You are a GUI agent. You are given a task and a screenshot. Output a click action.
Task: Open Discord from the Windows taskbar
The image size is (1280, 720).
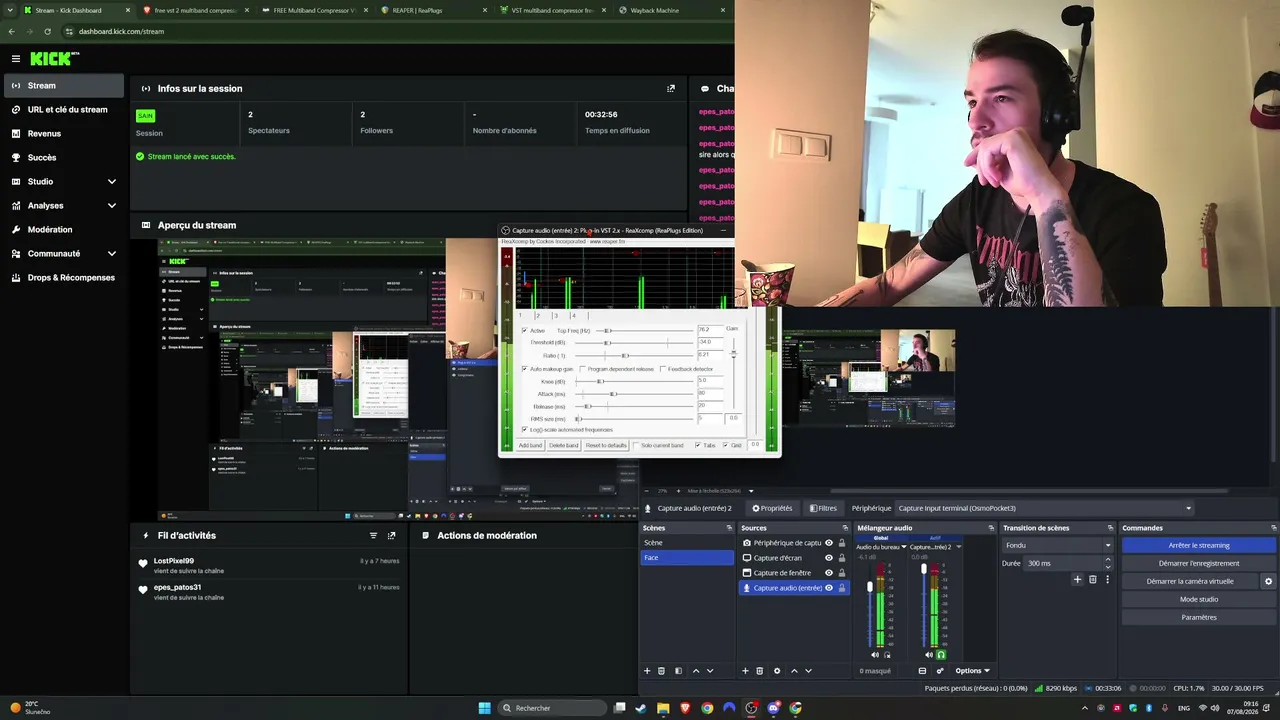click(x=773, y=708)
